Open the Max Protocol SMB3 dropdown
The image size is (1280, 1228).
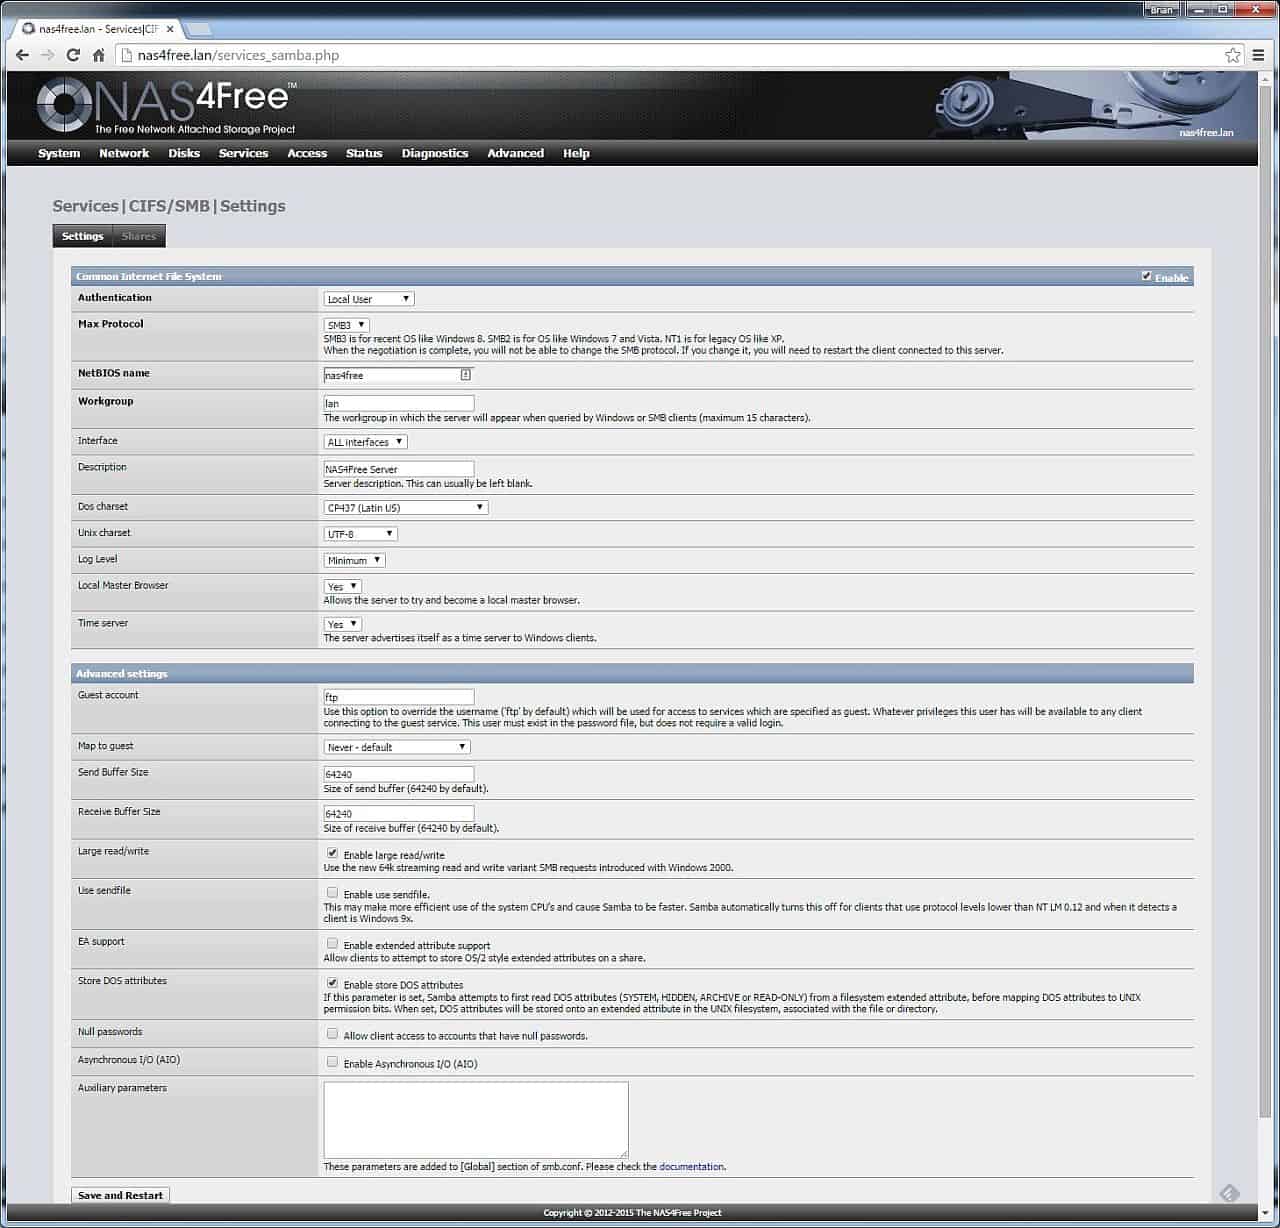[346, 325]
